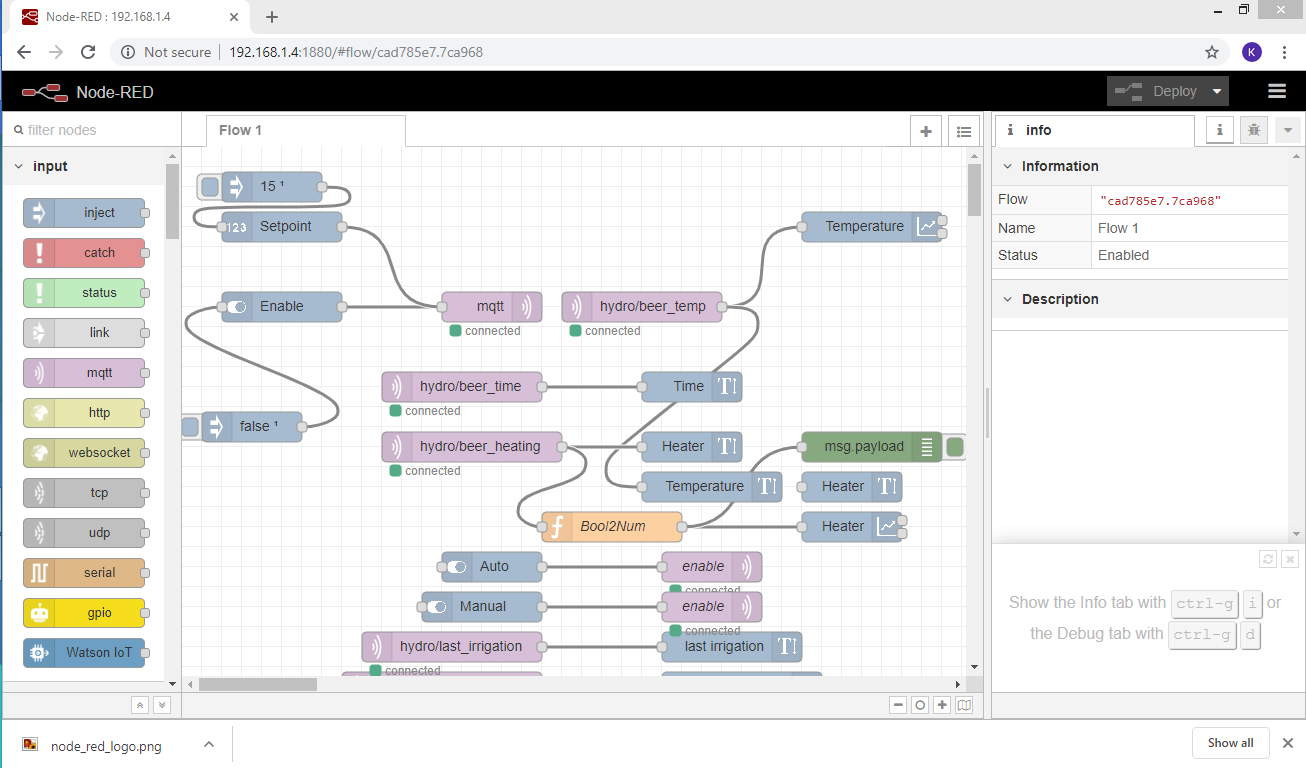
Task: Toggle the msg.payload debug node output button
Action: coord(955,447)
